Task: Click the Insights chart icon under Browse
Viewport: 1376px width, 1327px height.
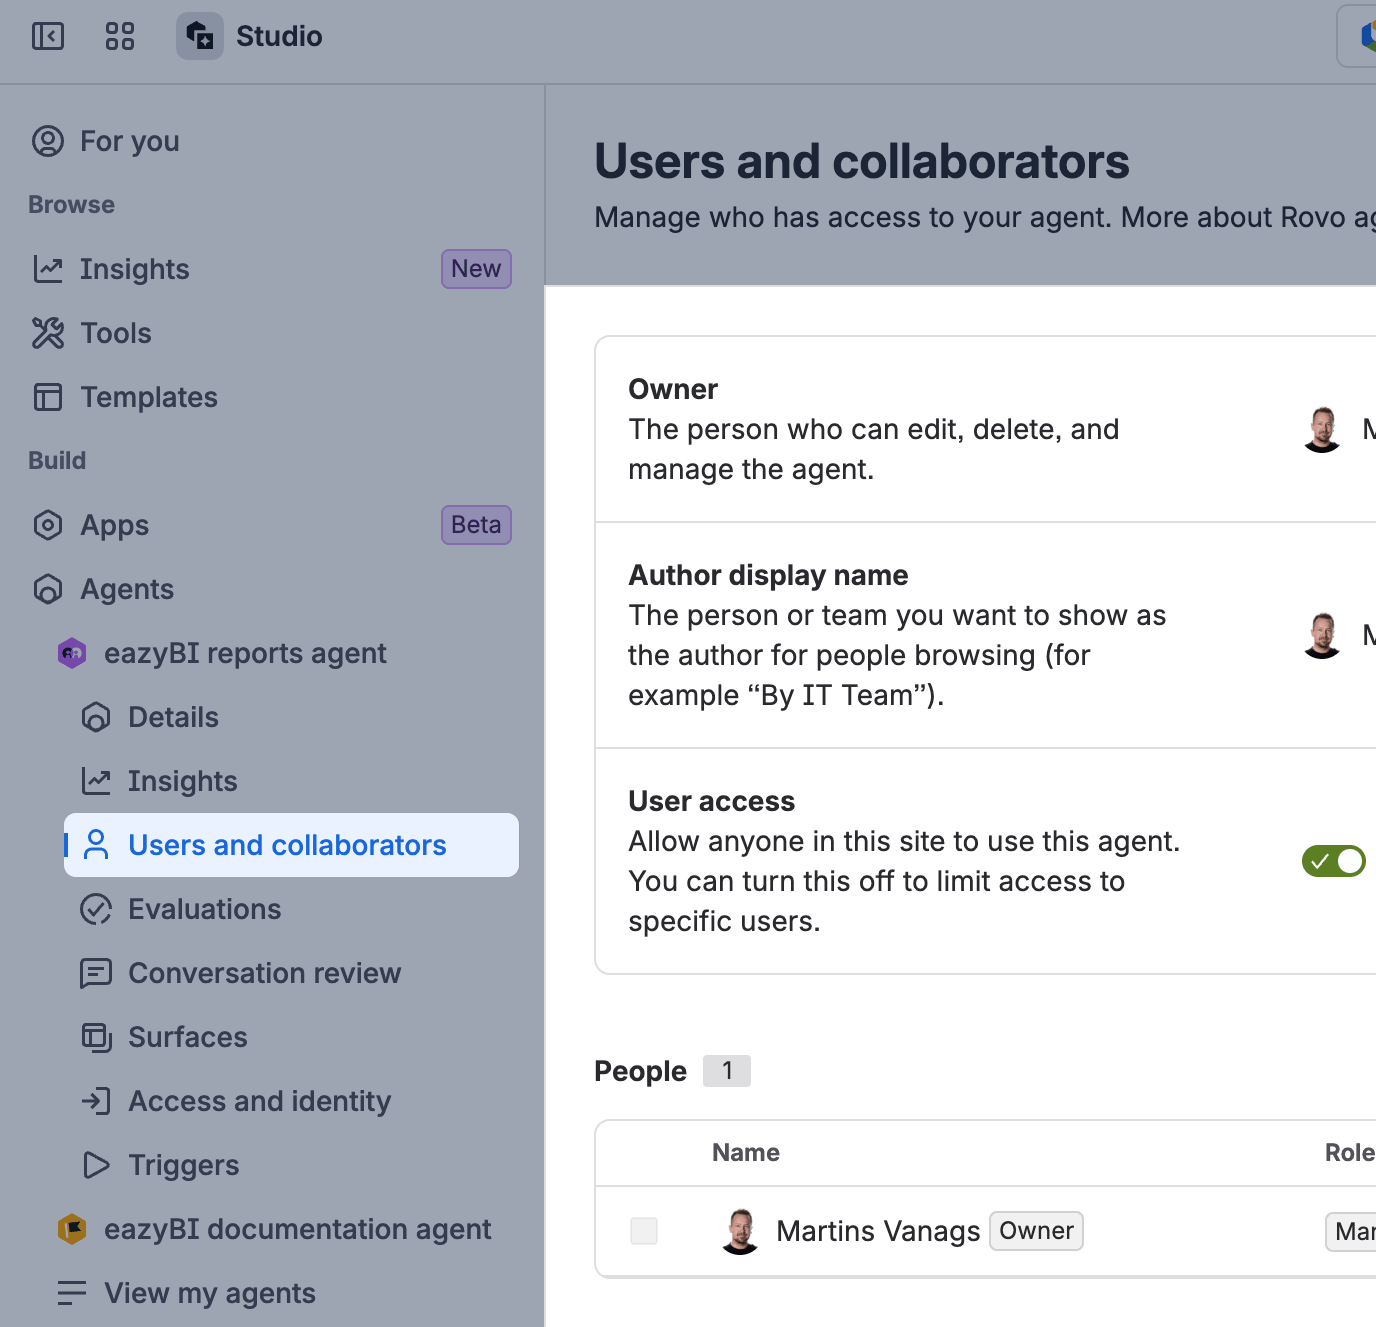Action: (48, 269)
